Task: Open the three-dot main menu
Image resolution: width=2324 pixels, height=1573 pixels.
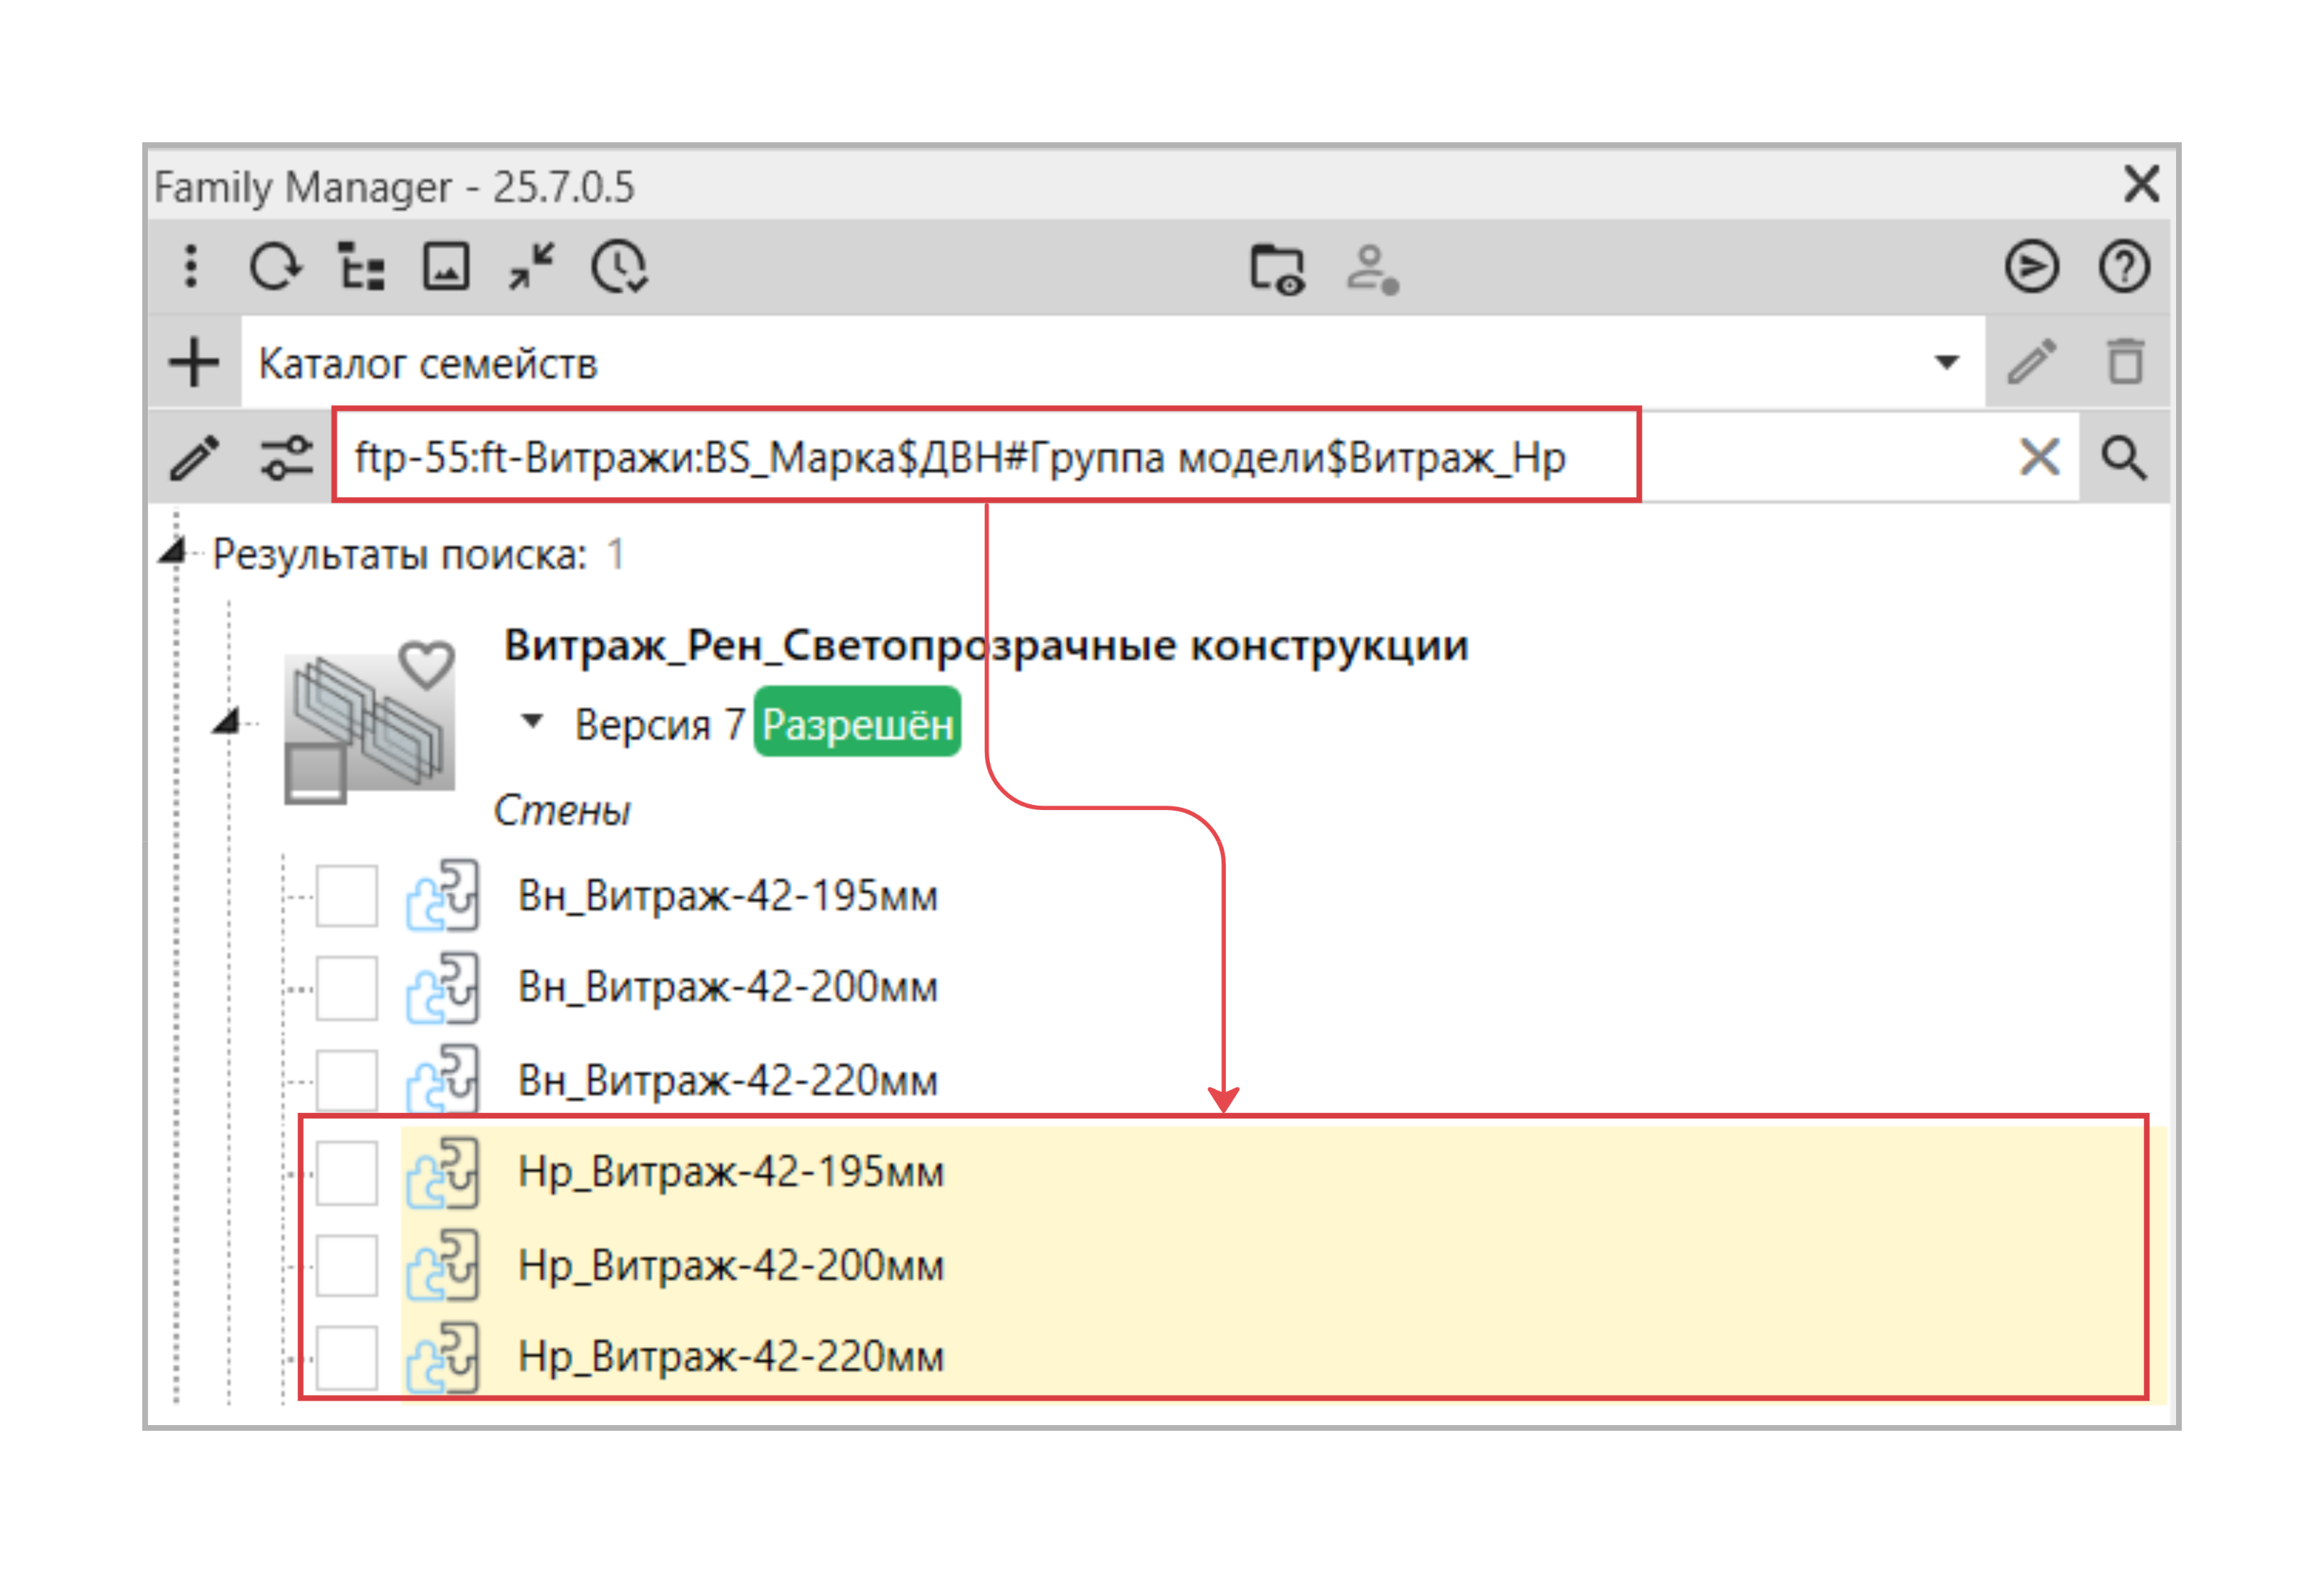Action: (x=191, y=267)
